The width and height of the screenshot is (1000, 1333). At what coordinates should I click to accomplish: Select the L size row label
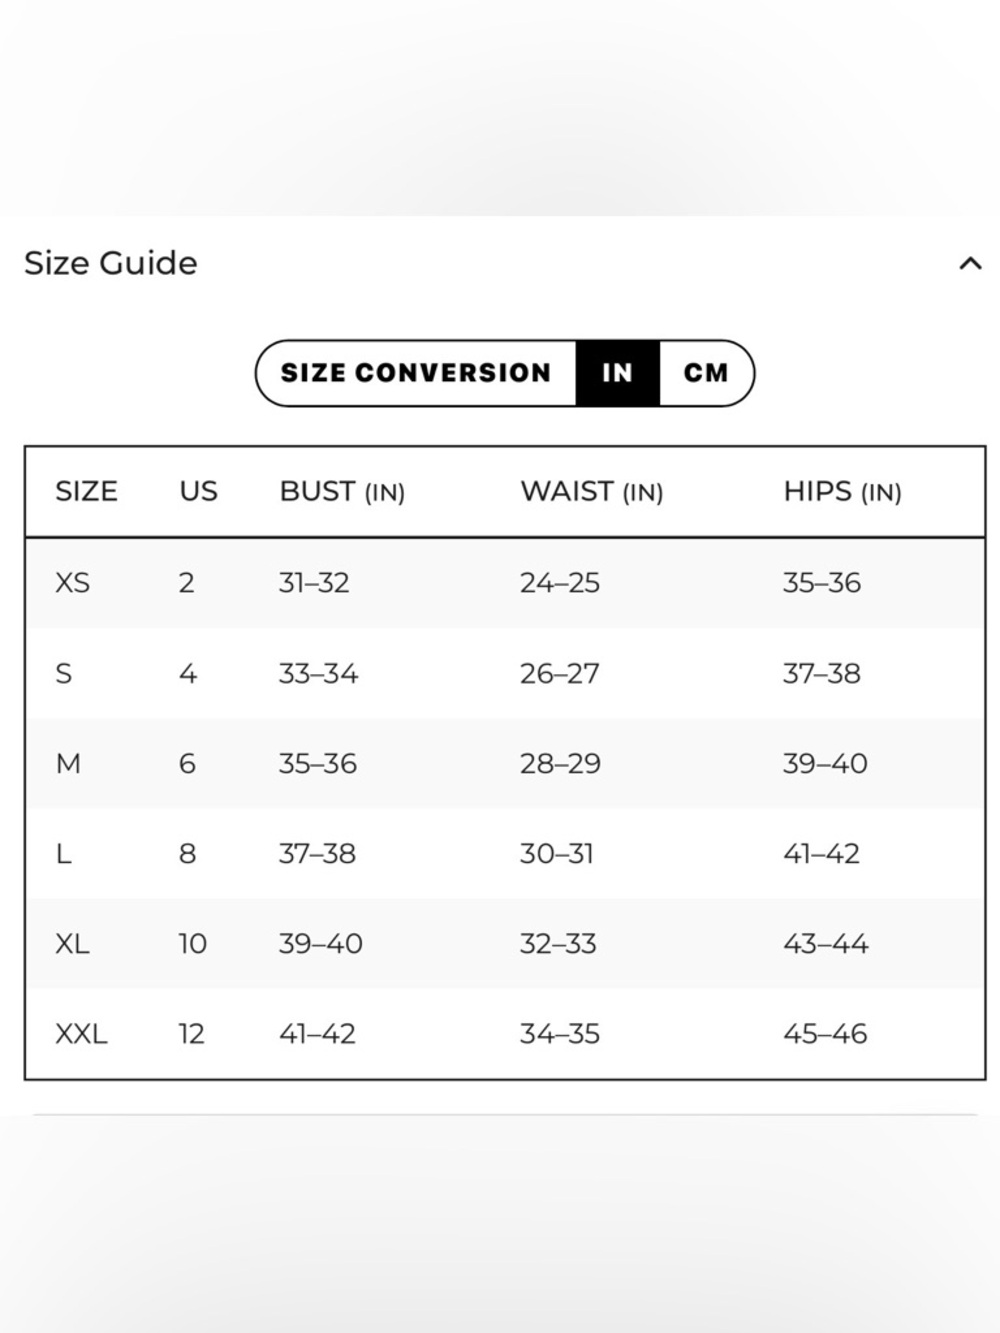63,854
